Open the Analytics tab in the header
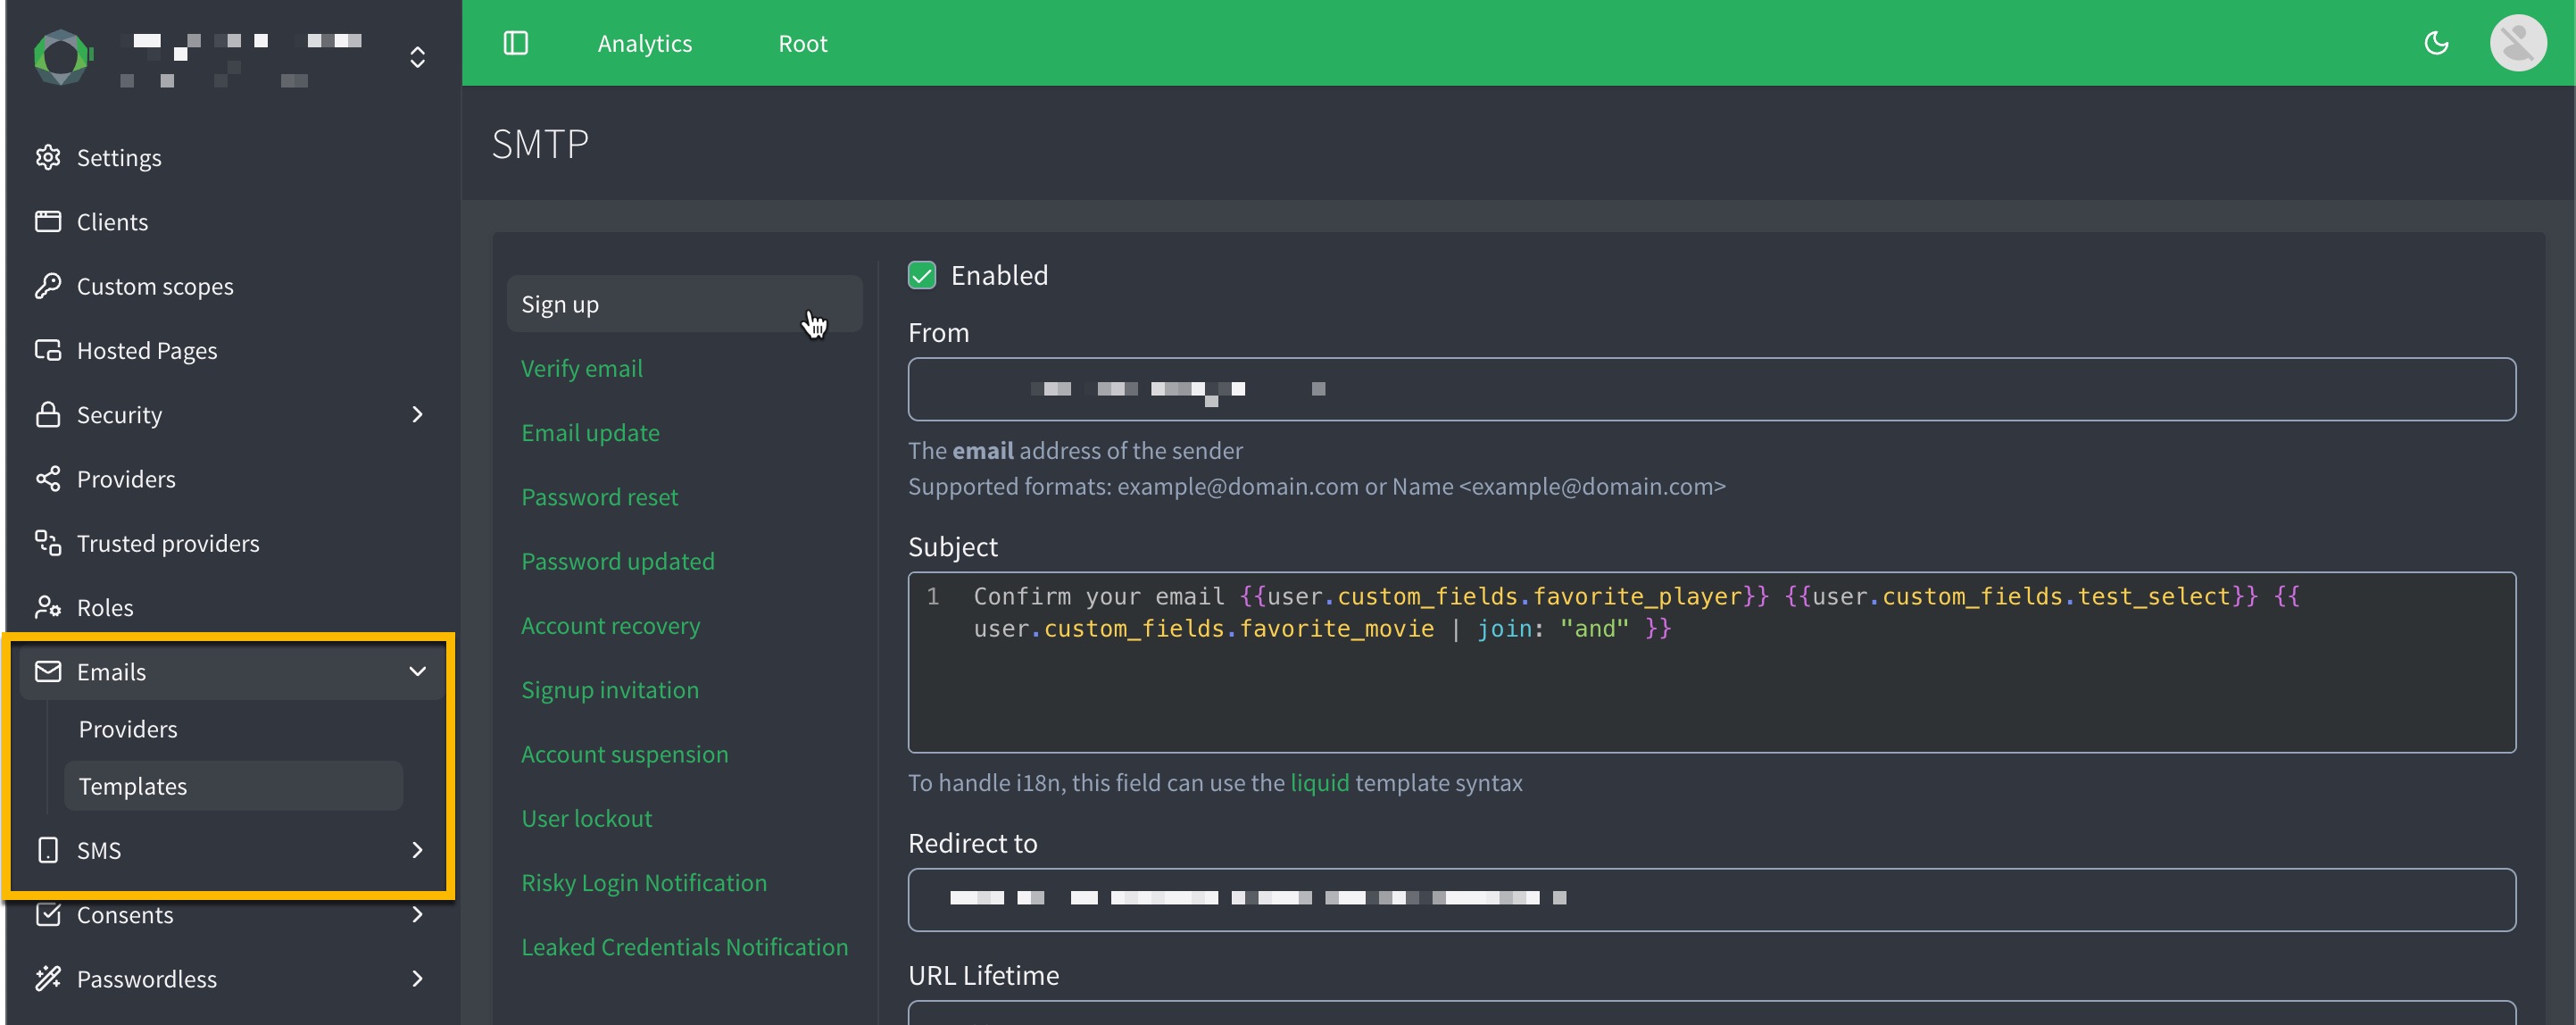Viewport: 2576px width, 1025px height. point(644,43)
